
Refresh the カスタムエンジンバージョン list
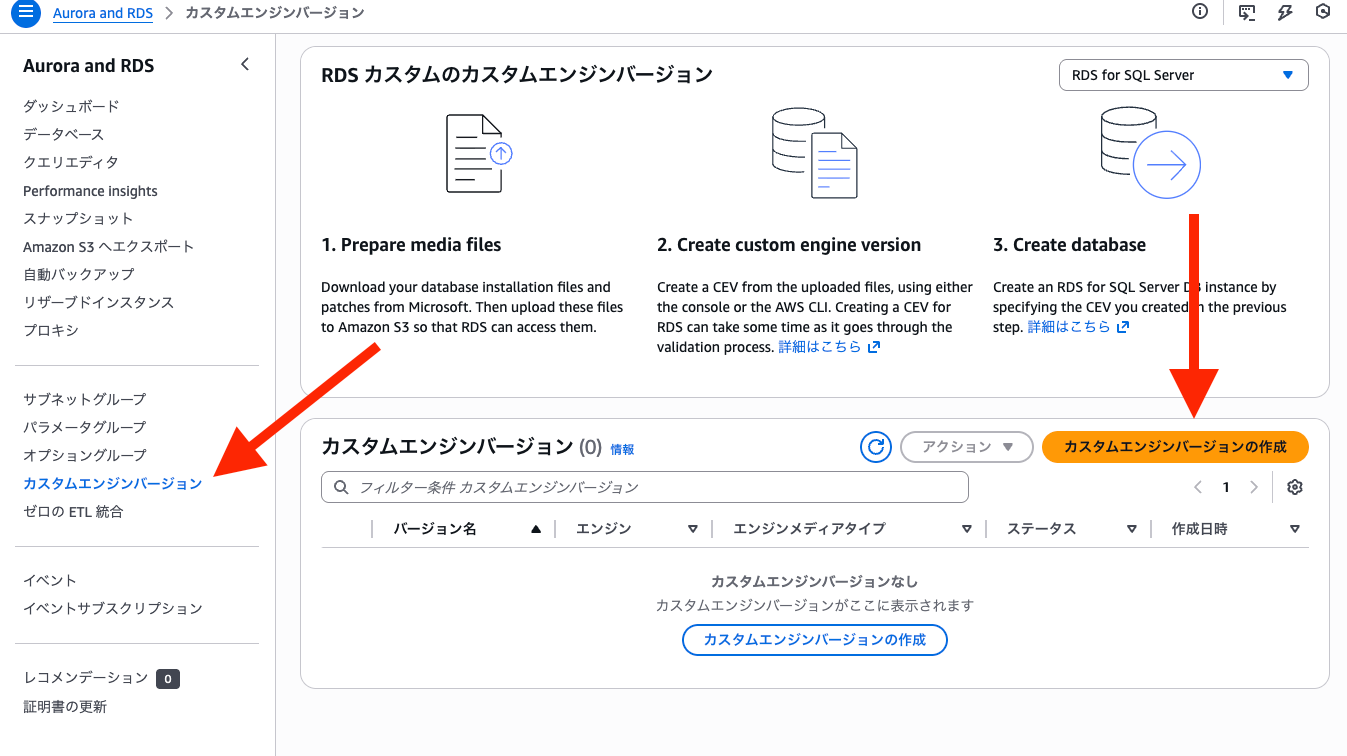coord(876,447)
